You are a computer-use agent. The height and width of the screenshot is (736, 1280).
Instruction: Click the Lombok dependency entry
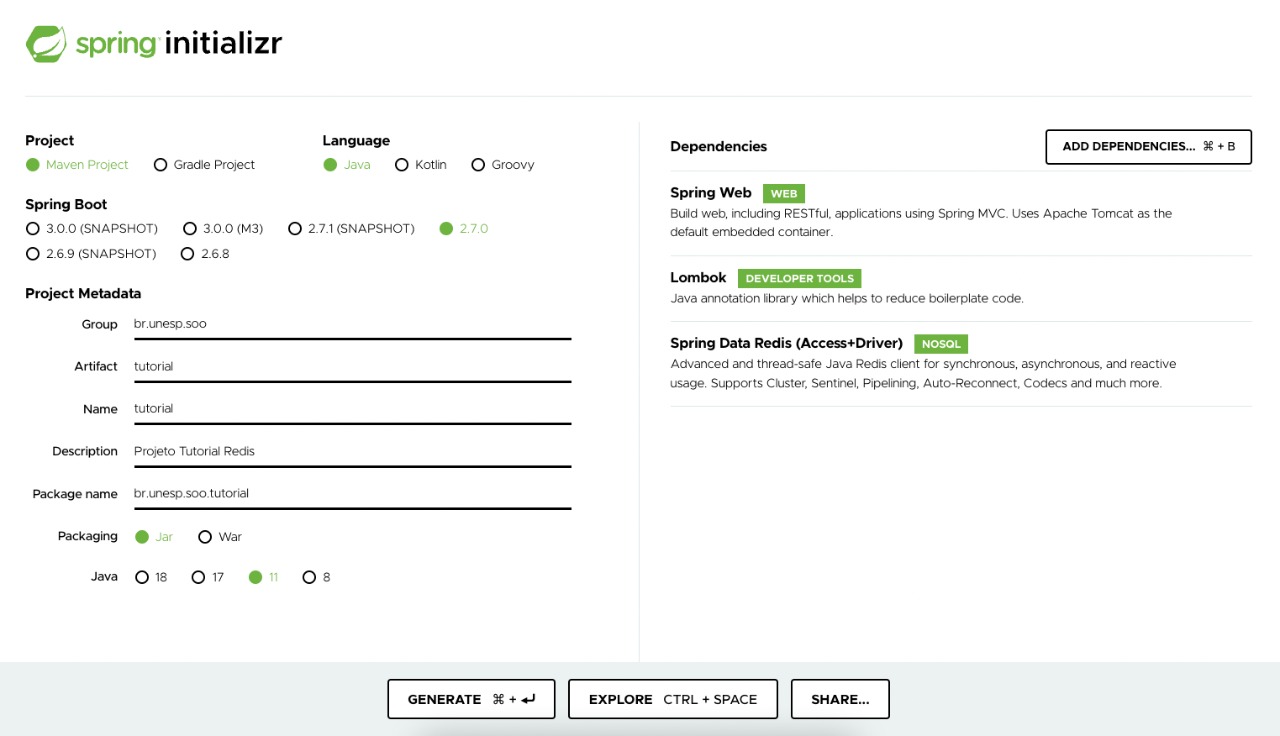pyautogui.click(x=960, y=288)
